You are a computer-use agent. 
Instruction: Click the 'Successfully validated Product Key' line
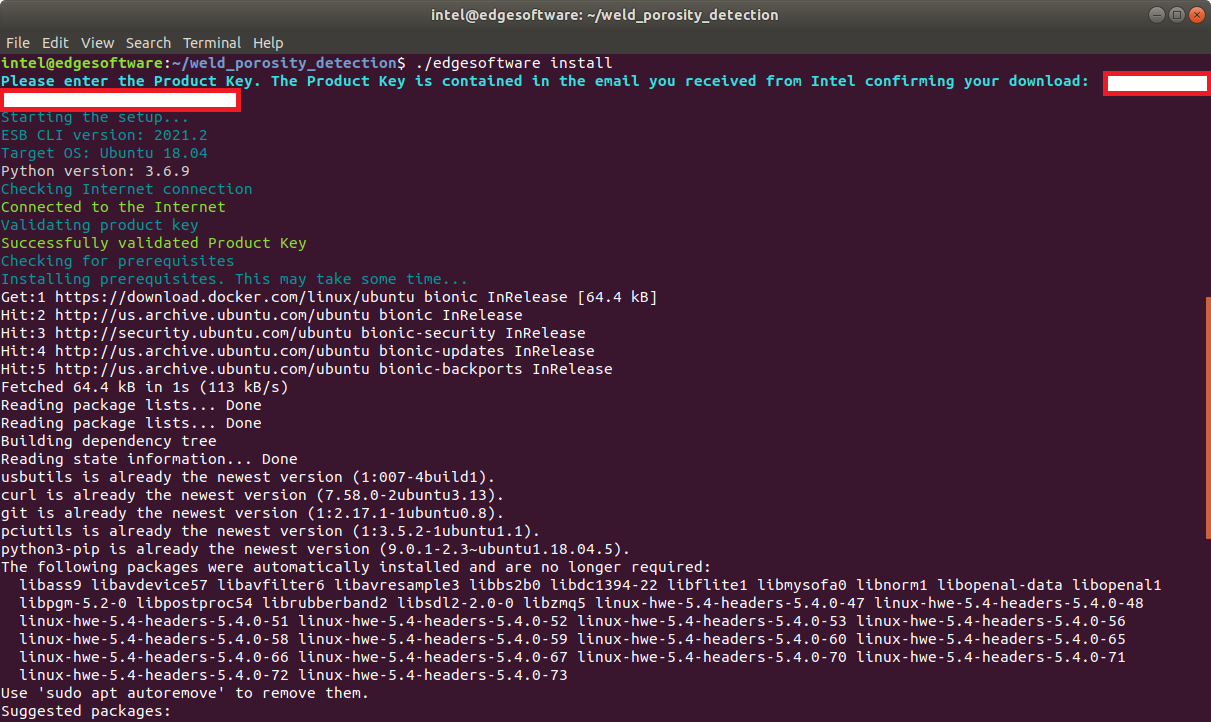click(154, 243)
